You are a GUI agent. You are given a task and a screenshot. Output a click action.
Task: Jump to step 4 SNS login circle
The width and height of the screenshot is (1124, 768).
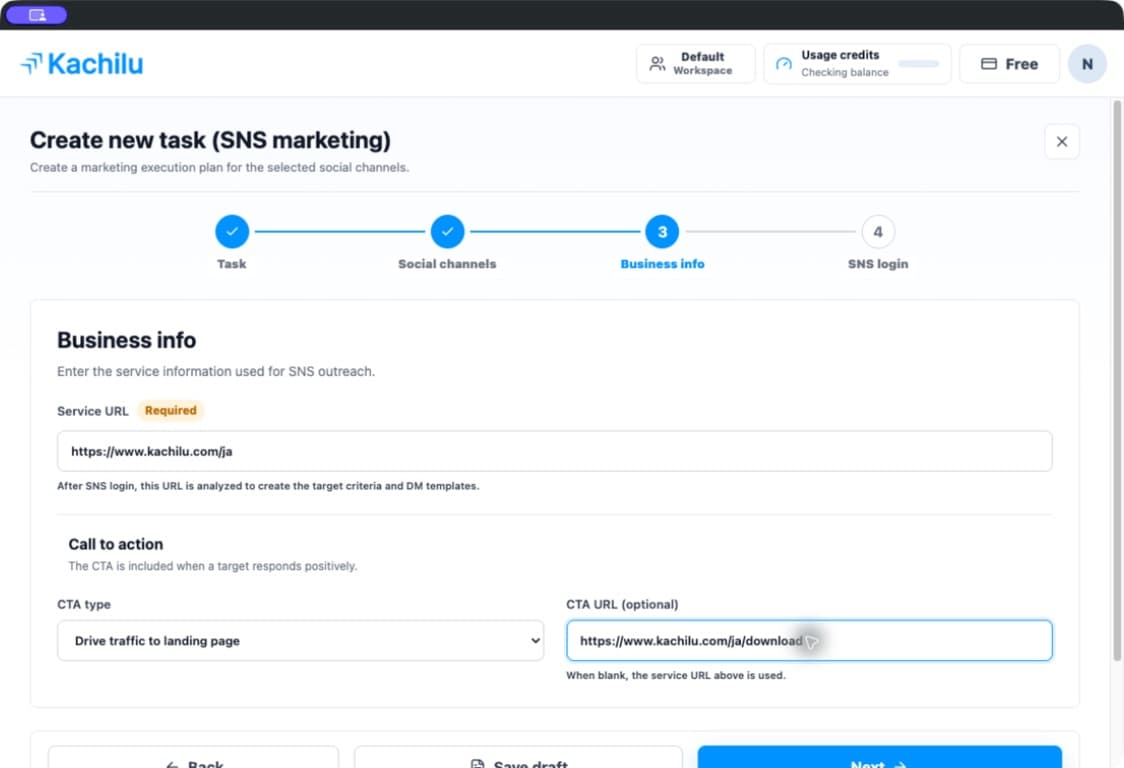(x=877, y=232)
